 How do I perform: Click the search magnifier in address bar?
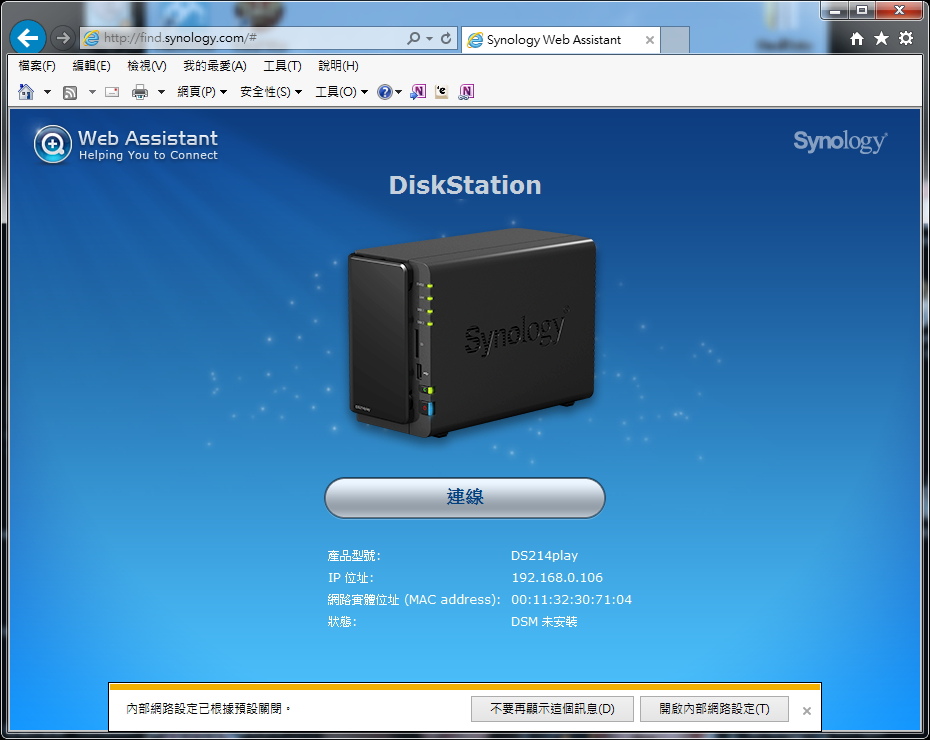413,38
